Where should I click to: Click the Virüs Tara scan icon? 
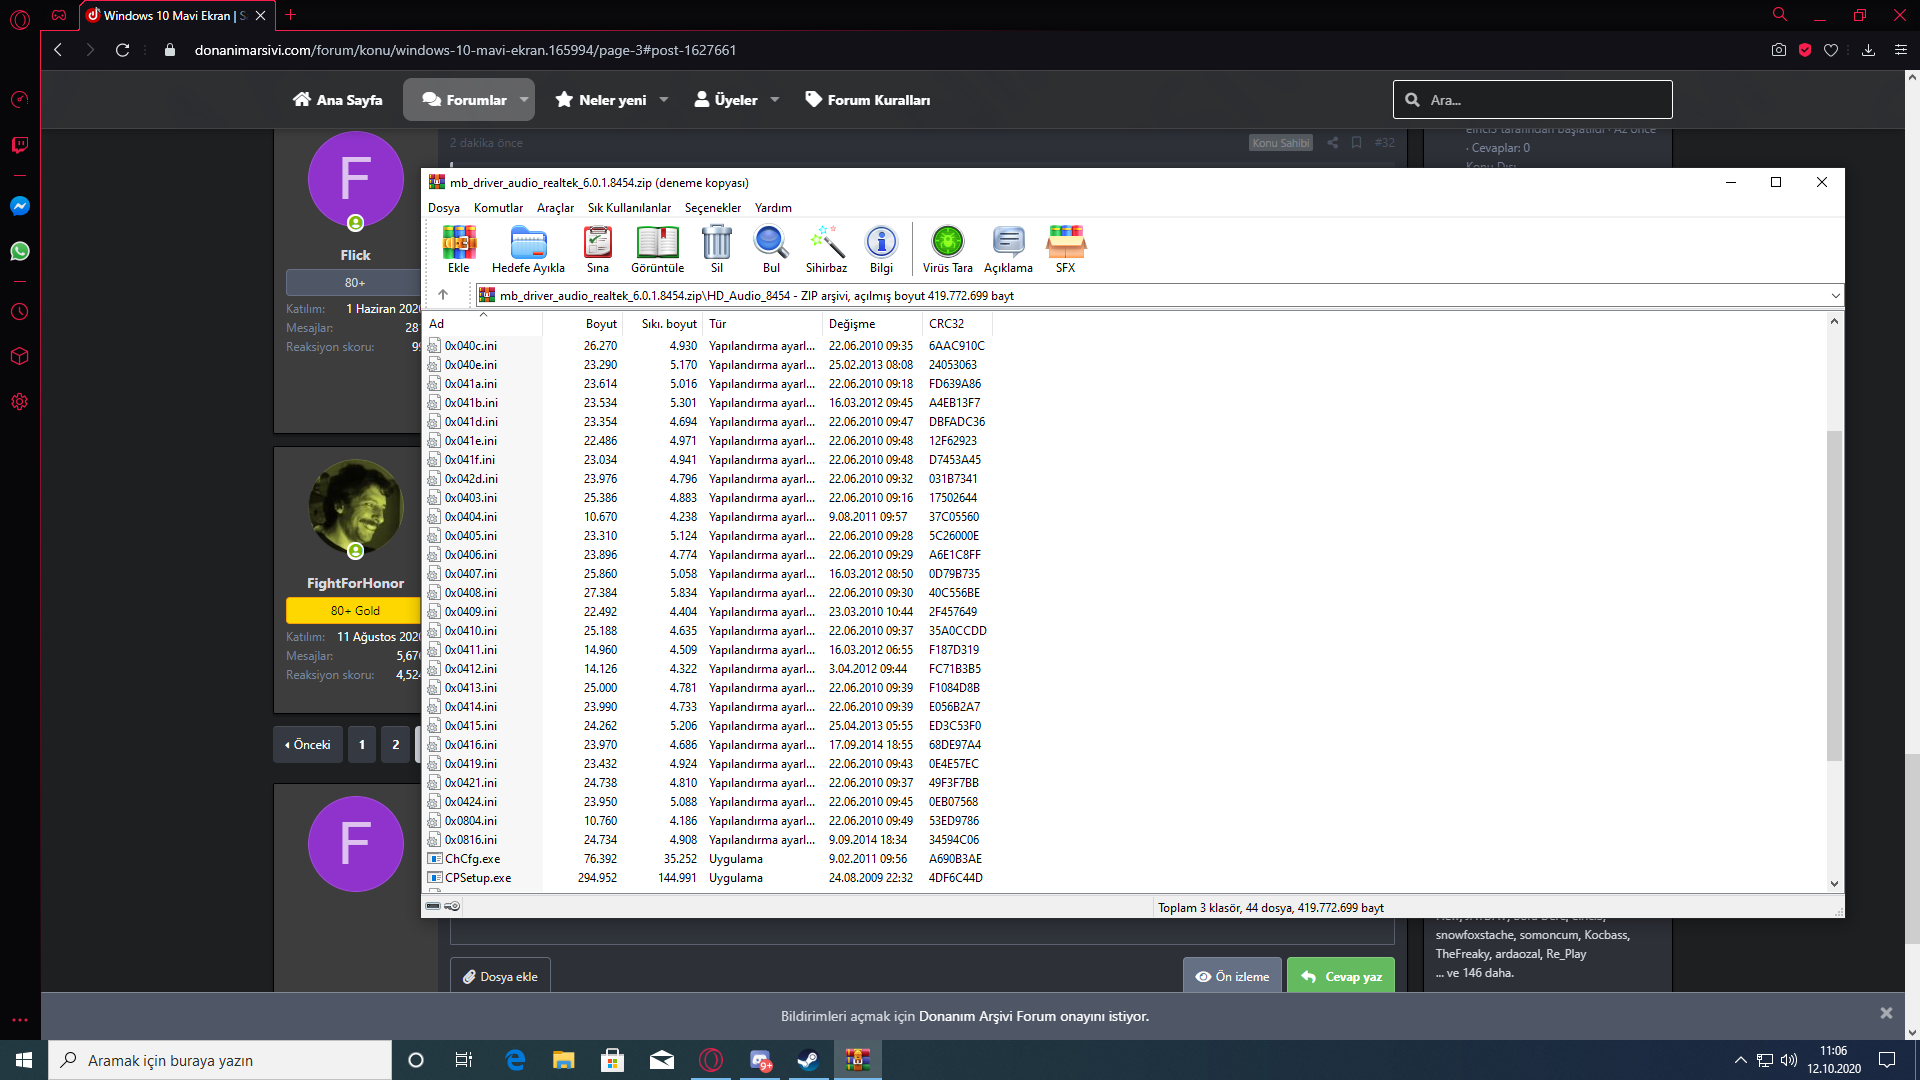tap(947, 249)
